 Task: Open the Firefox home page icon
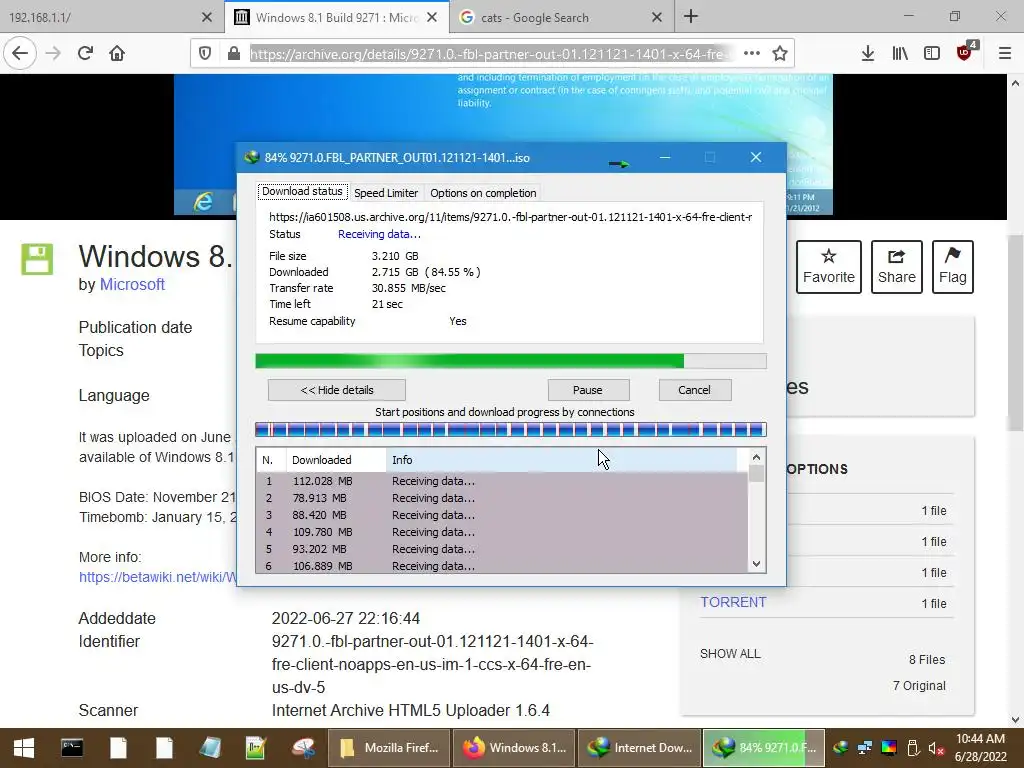117,54
